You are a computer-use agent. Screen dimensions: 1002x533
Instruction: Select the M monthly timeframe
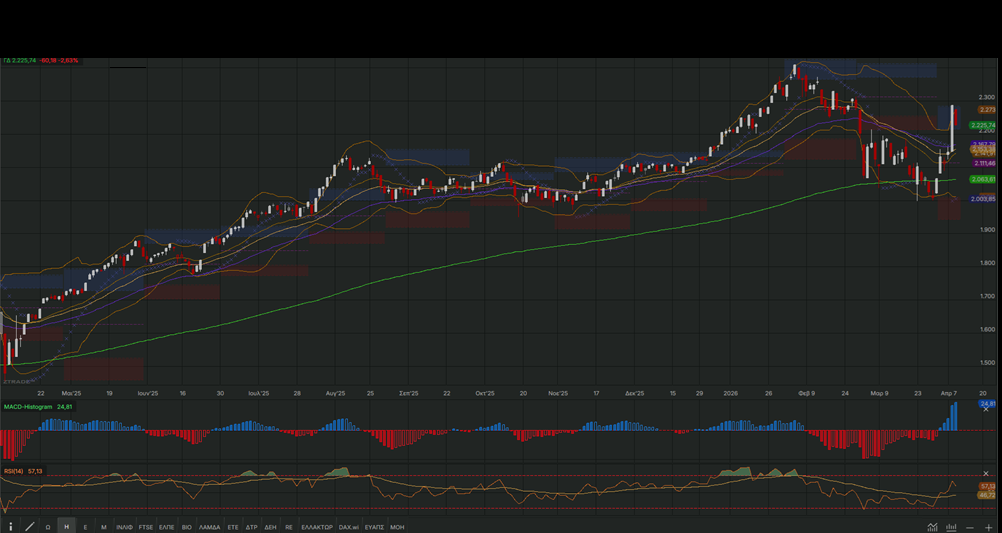pos(104,527)
